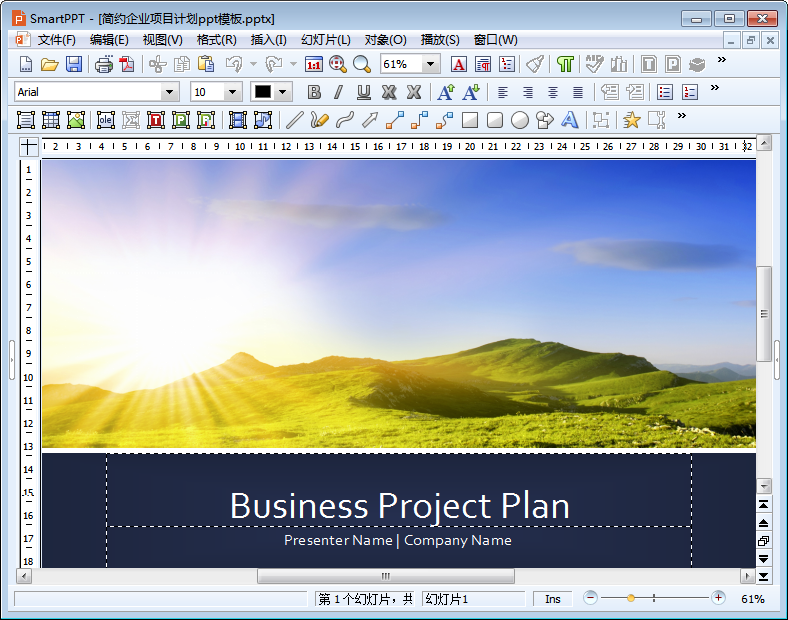Open the 幻灯片(L) menu
The height and width of the screenshot is (620, 788).
pyautogui.click(x=326, y=40)
